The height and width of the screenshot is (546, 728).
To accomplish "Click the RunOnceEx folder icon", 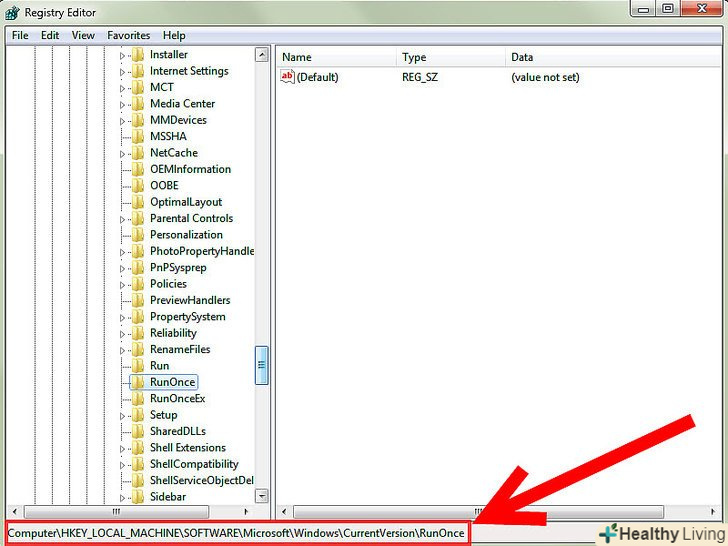I will click(x=138, y=399).
